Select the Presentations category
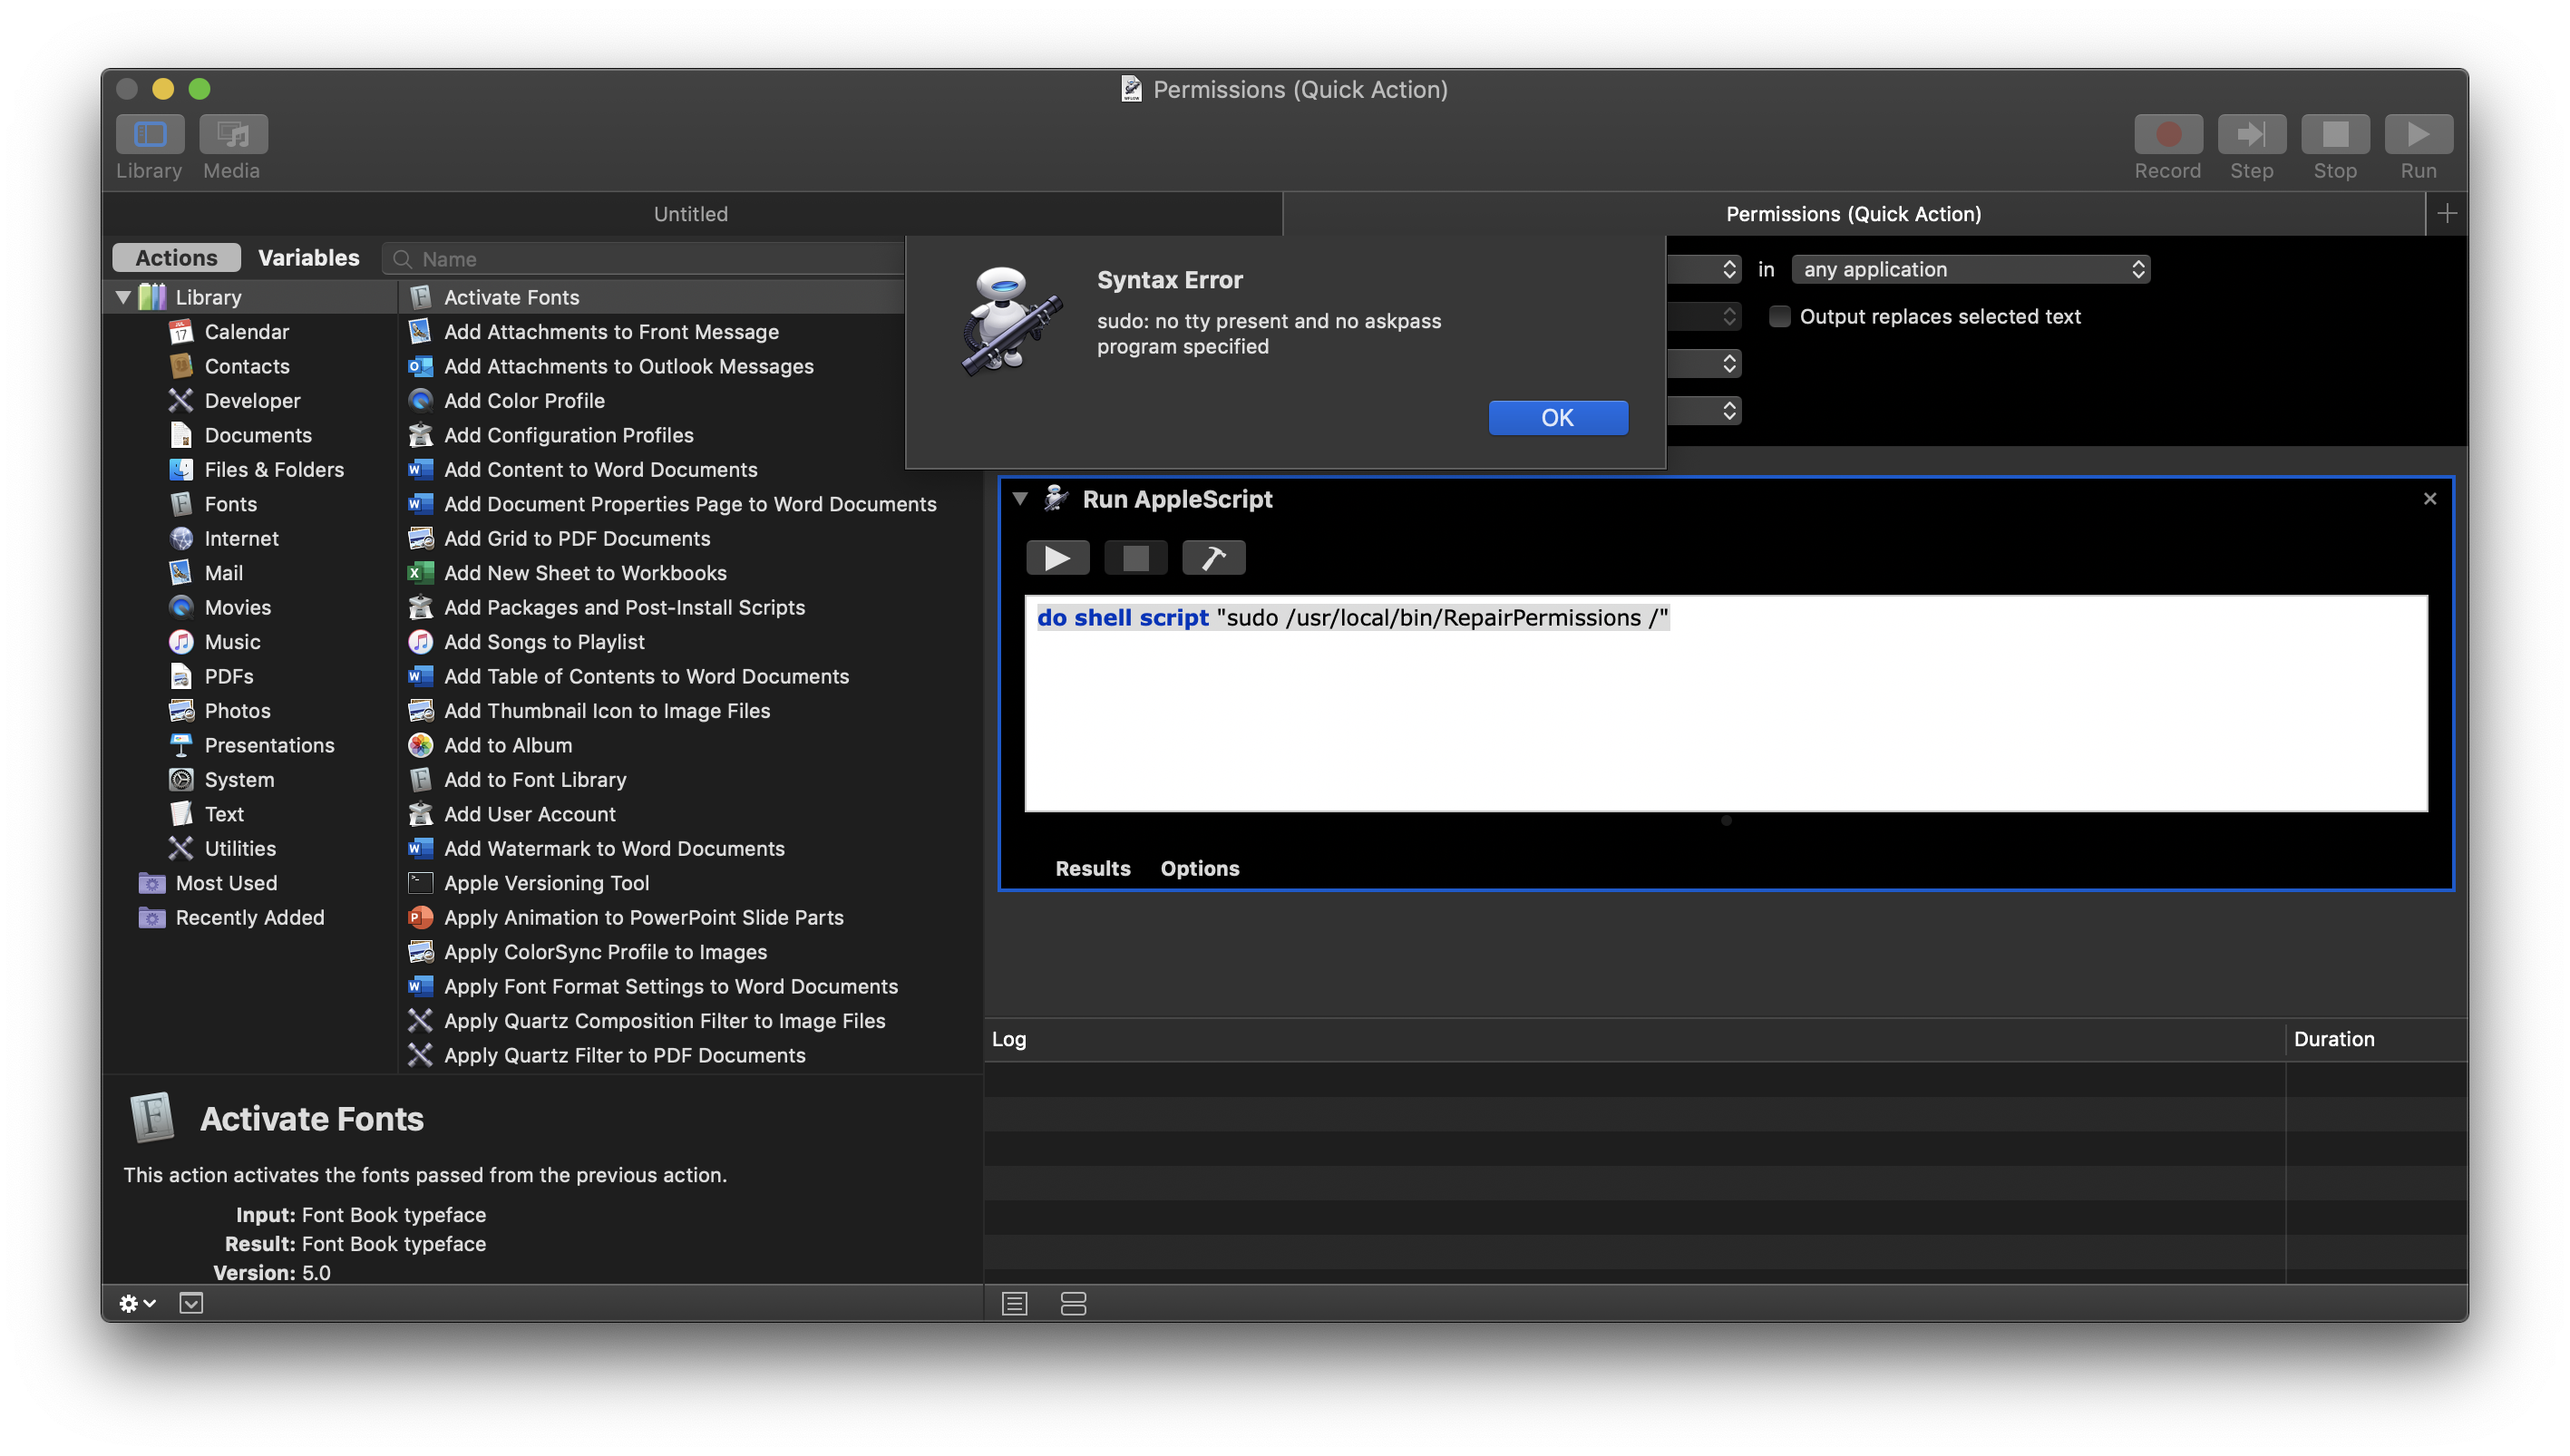The width and height of the screenshot is (2570, 1456). tap(269, 745)
